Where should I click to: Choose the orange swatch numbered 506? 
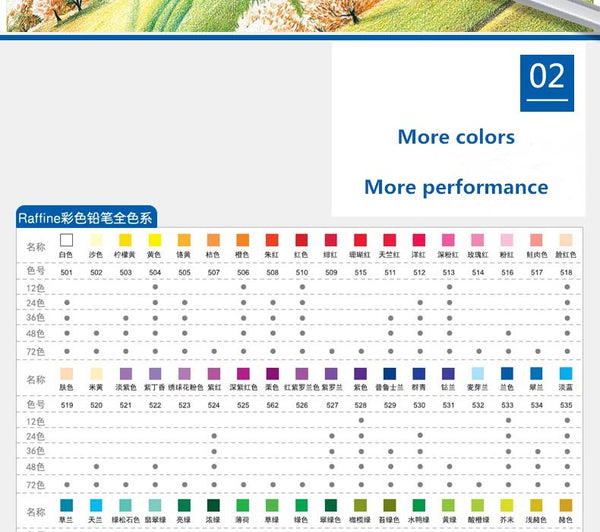(x=243, y=240)
